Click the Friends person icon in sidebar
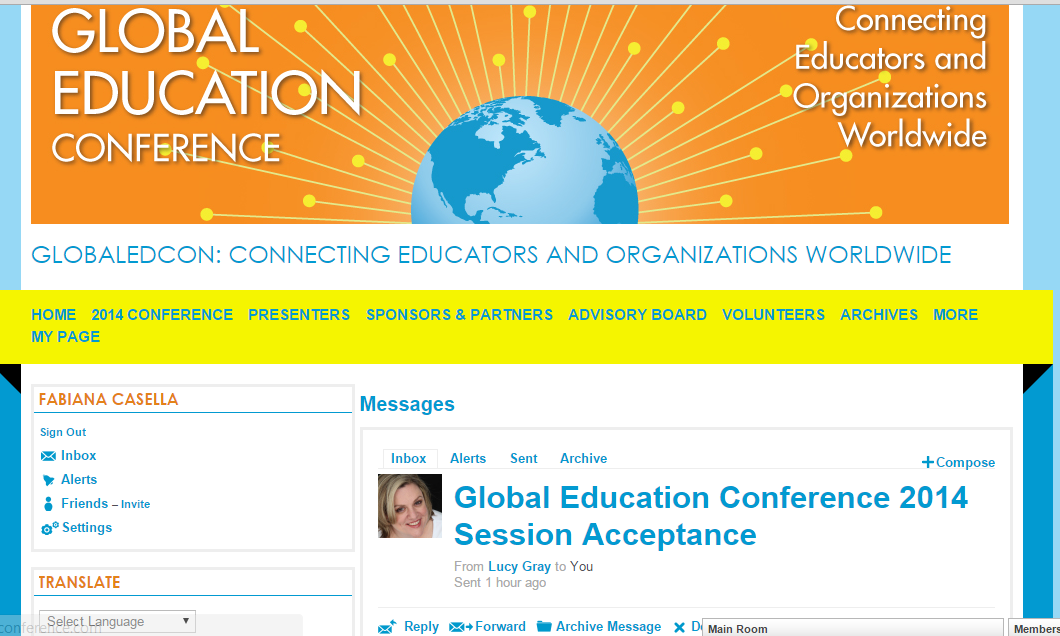Viewport: 1060px width, 636px height. tap(48, 504)
